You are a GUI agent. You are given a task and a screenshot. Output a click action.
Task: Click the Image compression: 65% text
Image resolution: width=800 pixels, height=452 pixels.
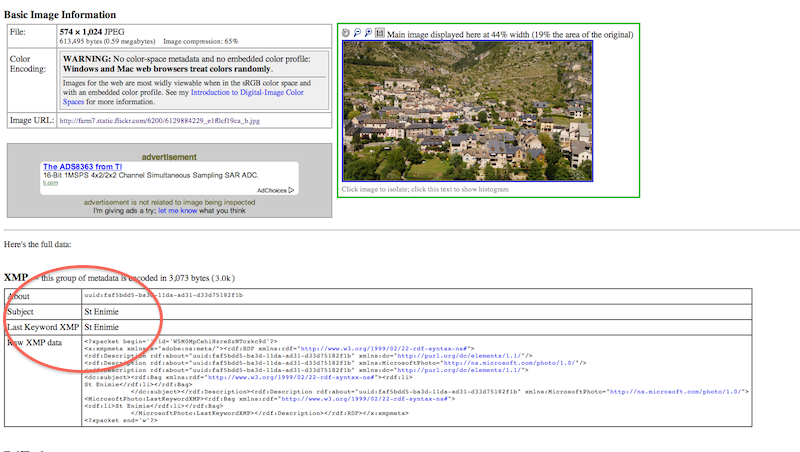tap(201, 41)
